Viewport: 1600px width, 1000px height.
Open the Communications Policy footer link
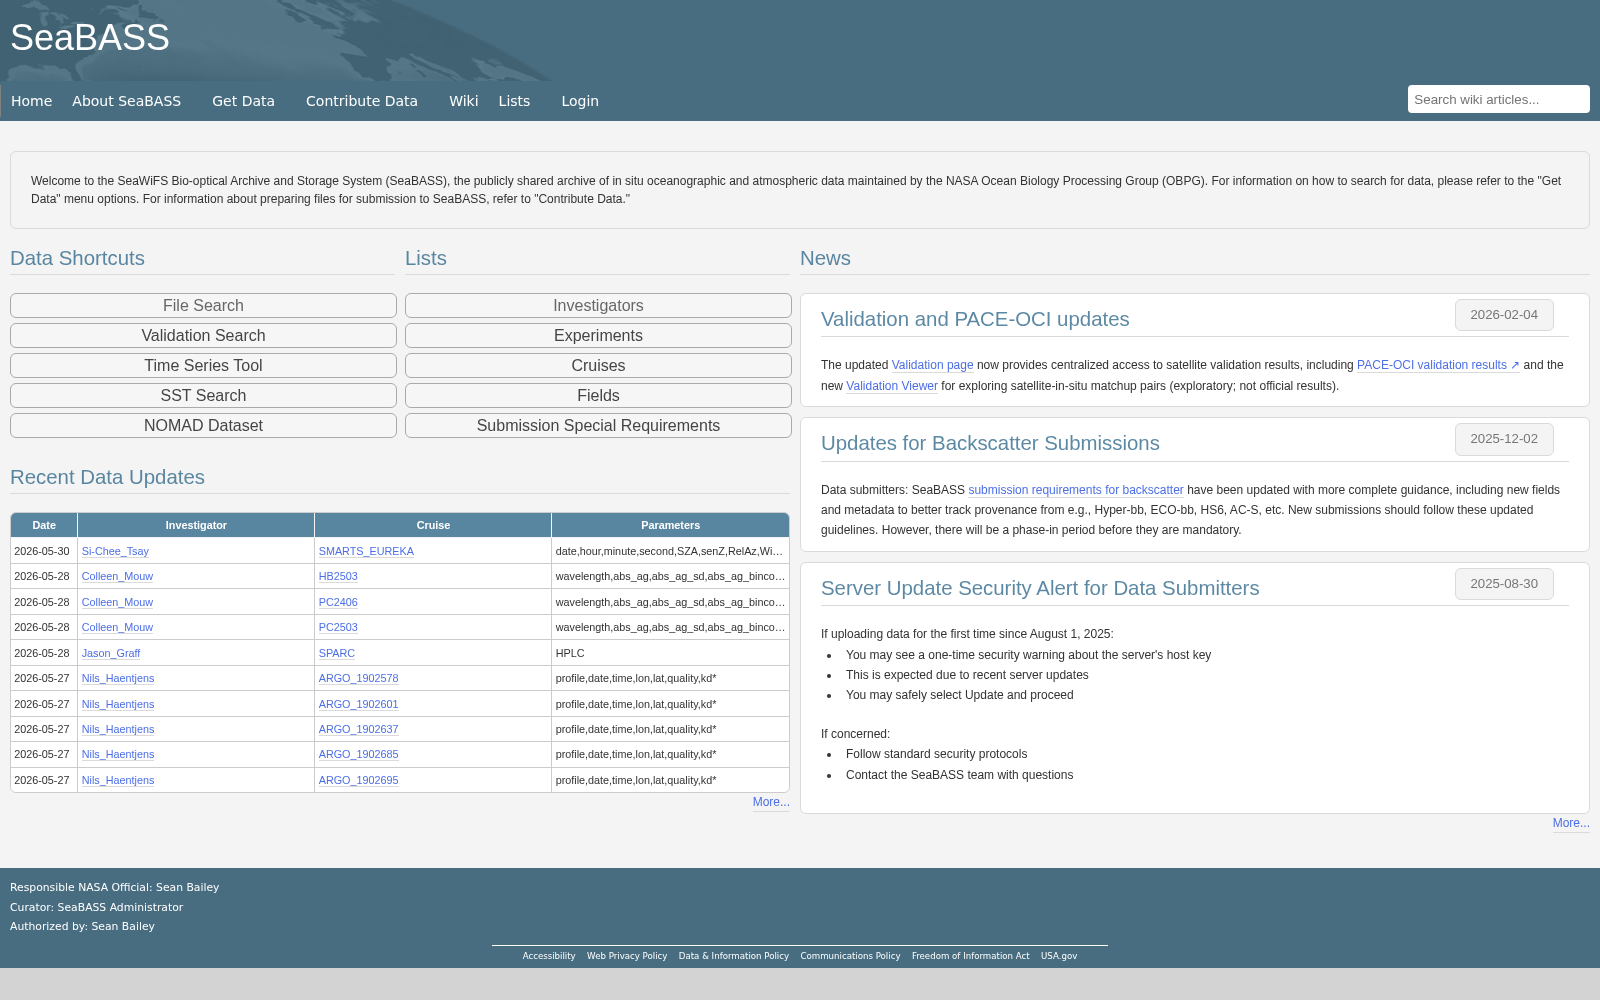pos(850,956)
